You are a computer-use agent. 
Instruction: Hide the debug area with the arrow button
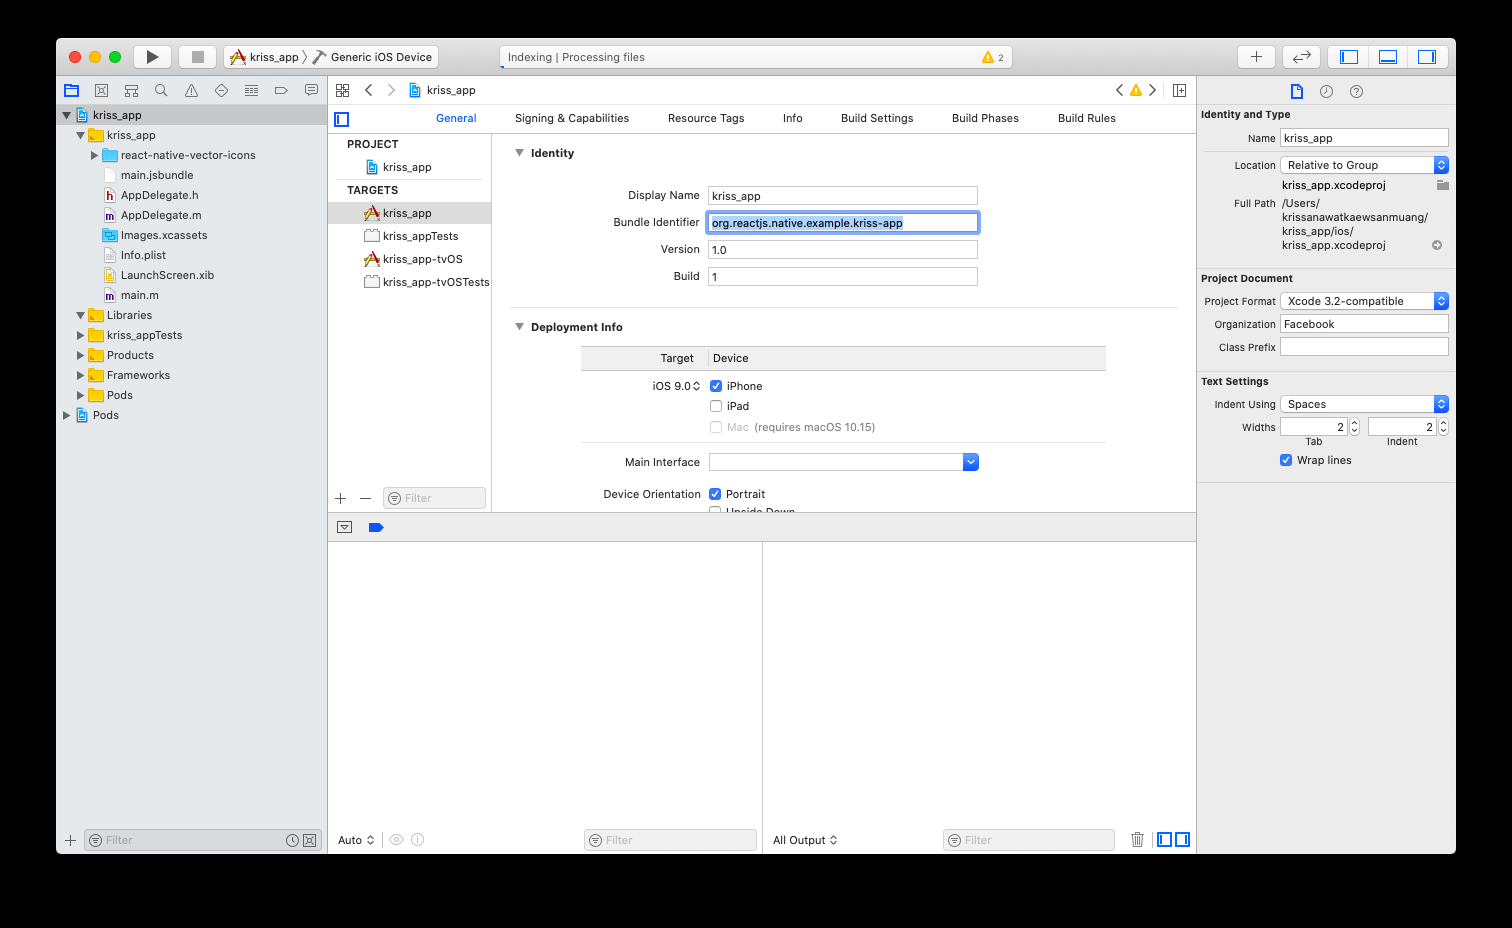(344, 527)
